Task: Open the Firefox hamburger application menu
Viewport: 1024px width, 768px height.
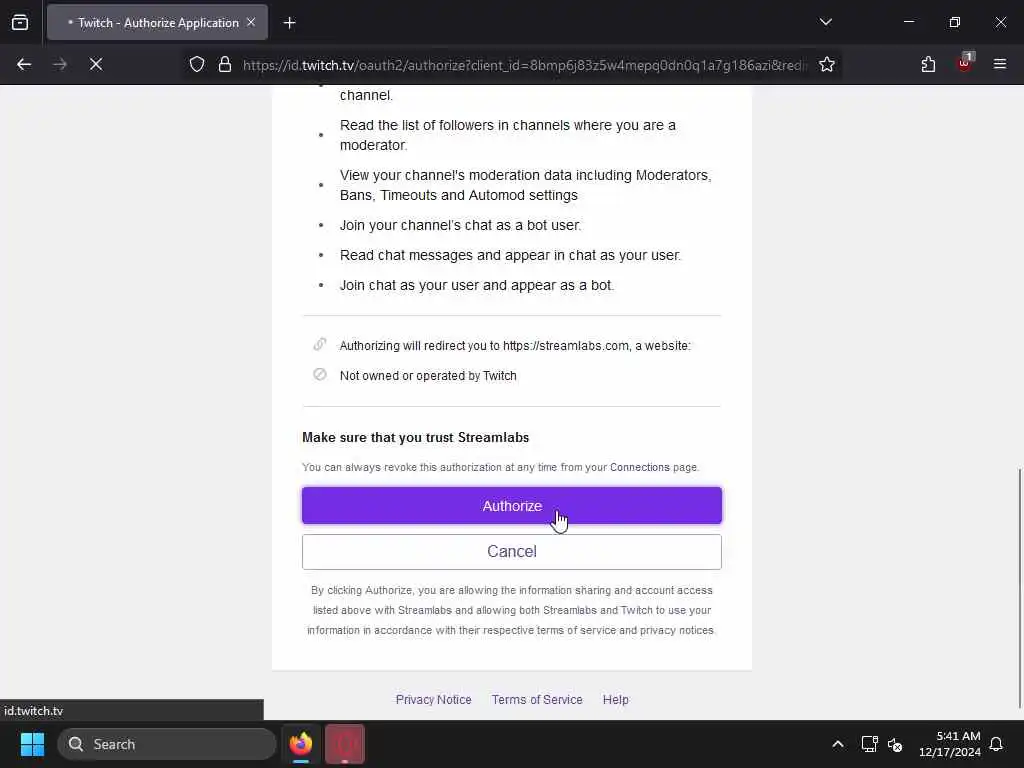Action: tap(1000, 64)
